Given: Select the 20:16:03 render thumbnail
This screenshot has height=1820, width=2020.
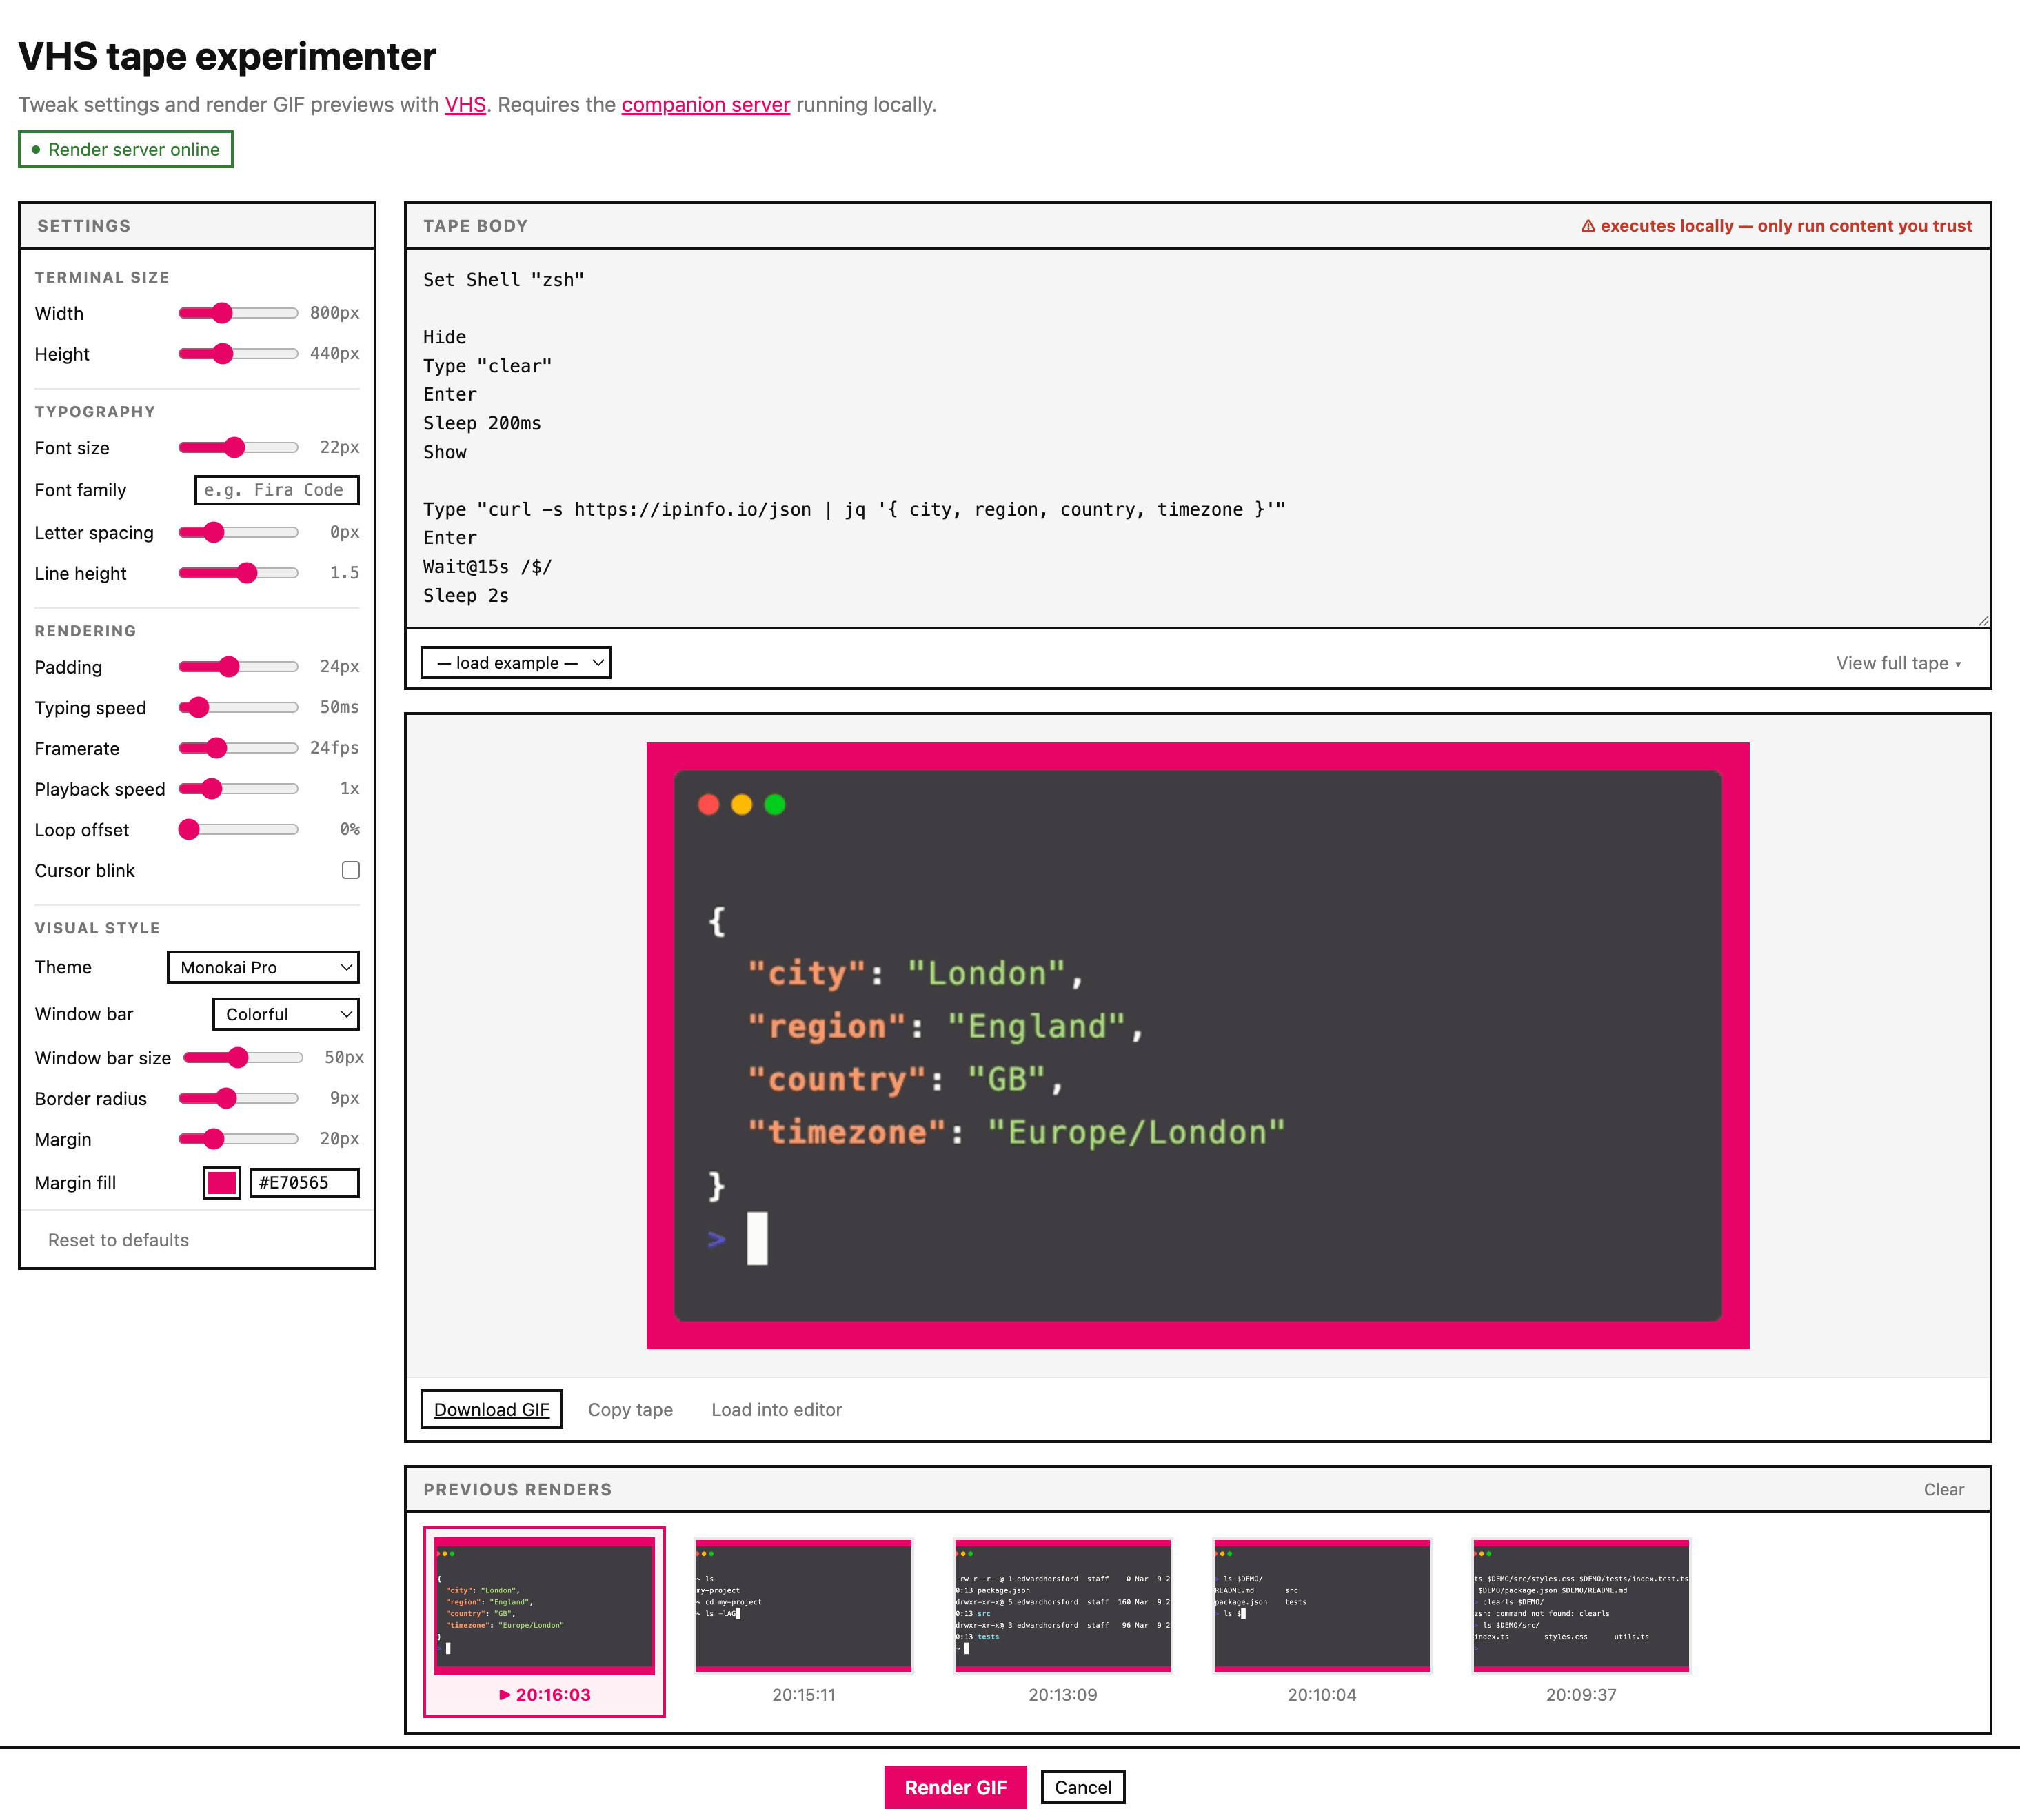Looking at the screenshot, I should 544,1621.
